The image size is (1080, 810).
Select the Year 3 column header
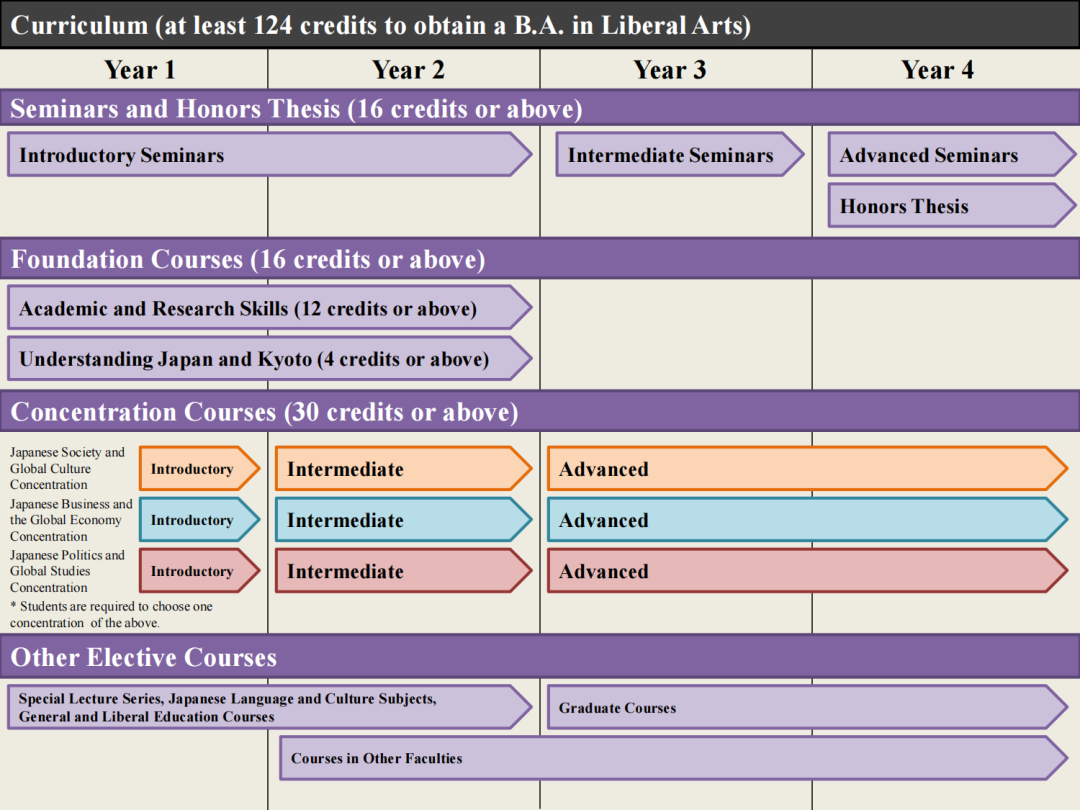[670, 70]
